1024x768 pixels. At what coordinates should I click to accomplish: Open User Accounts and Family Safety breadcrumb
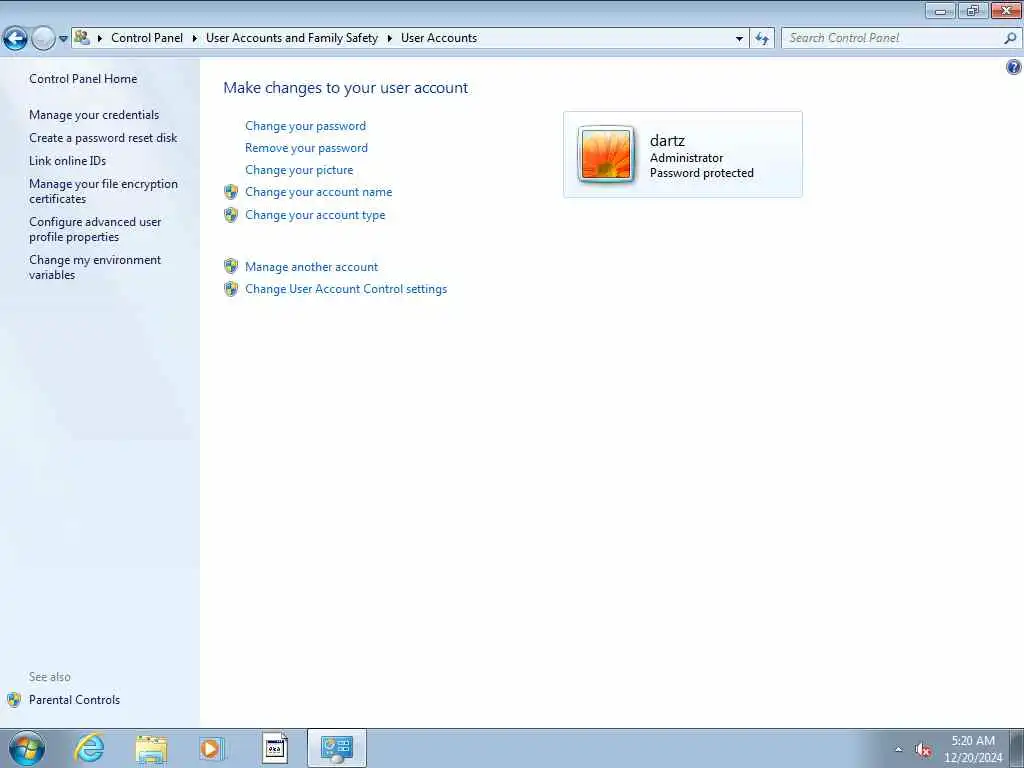click(x=292, y=38)
